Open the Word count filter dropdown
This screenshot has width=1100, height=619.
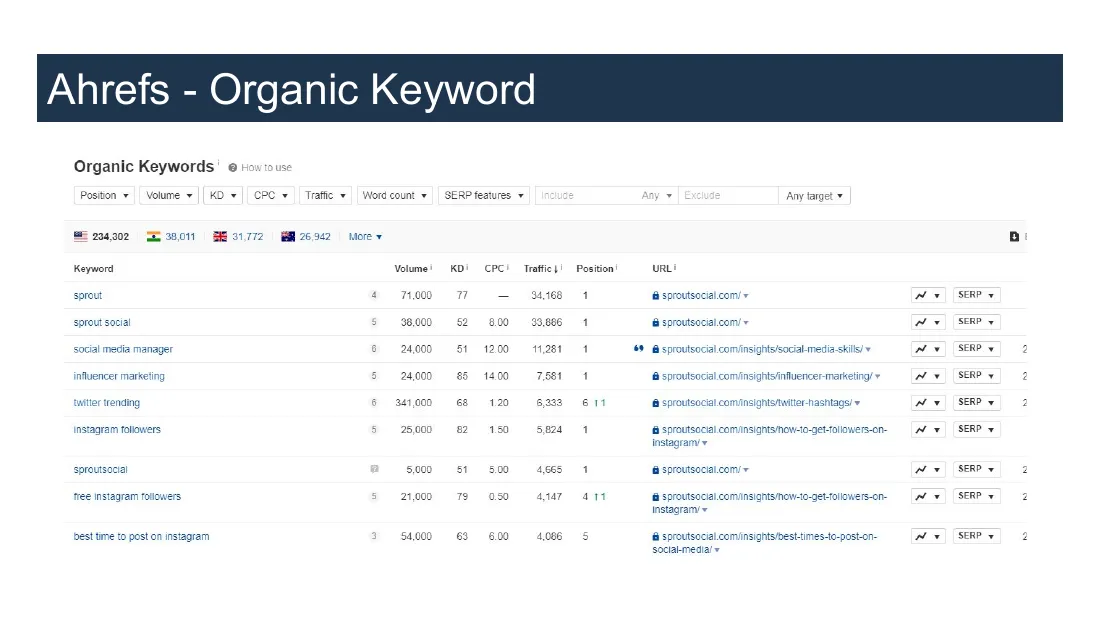click(394, 196)
